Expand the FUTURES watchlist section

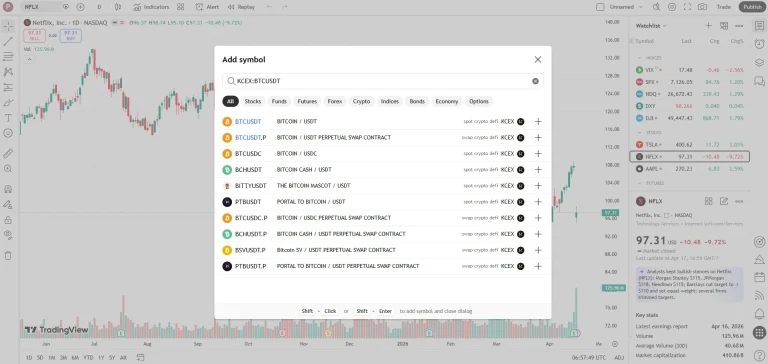639,183
